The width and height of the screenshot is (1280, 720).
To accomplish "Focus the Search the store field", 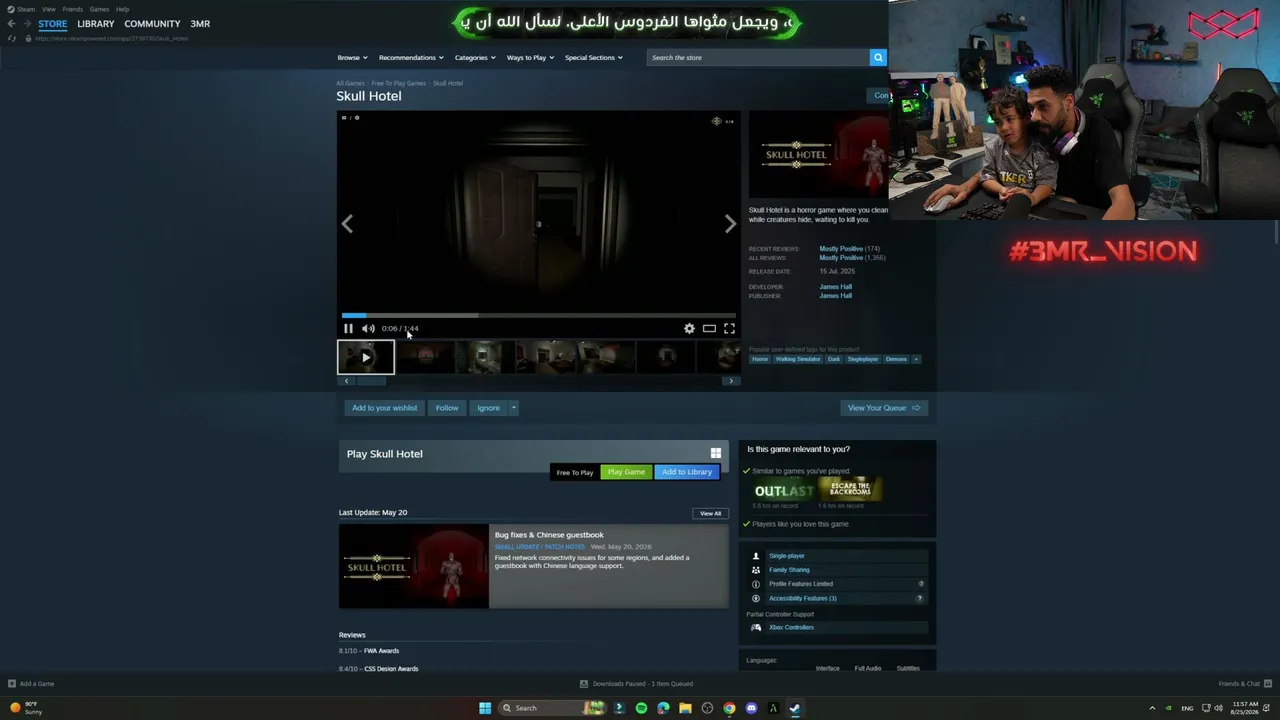I will point(758,57).
